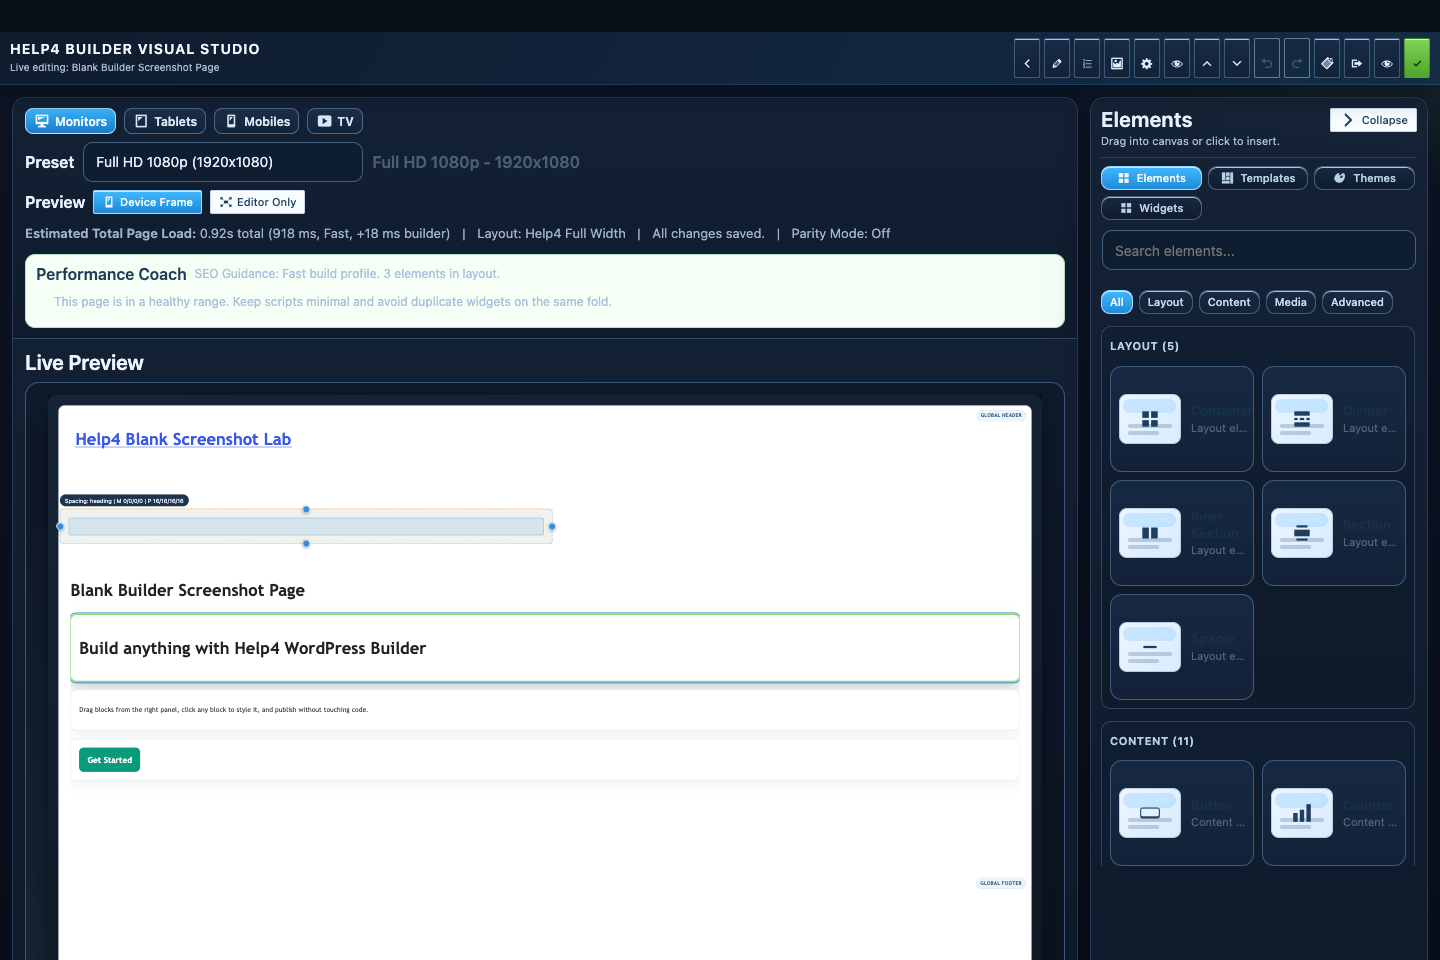Move element up with the up chevron
Screen dimensions: 1440x960
pyautogui.click(x=1207, y=59)
